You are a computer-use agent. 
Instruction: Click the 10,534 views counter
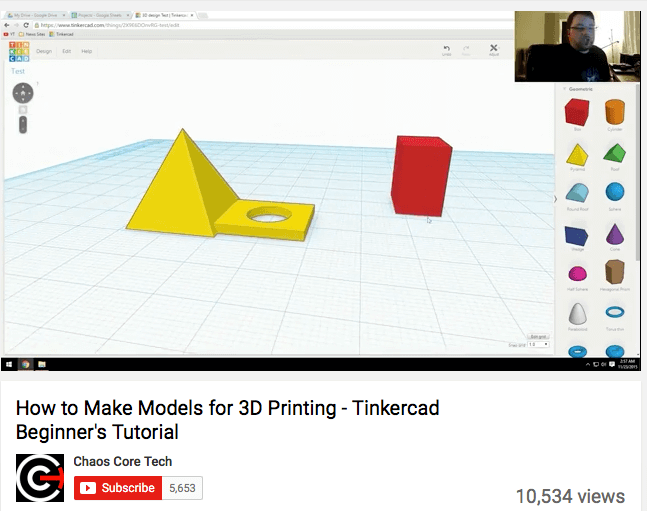pyautogui.click(x=570, y=496)
